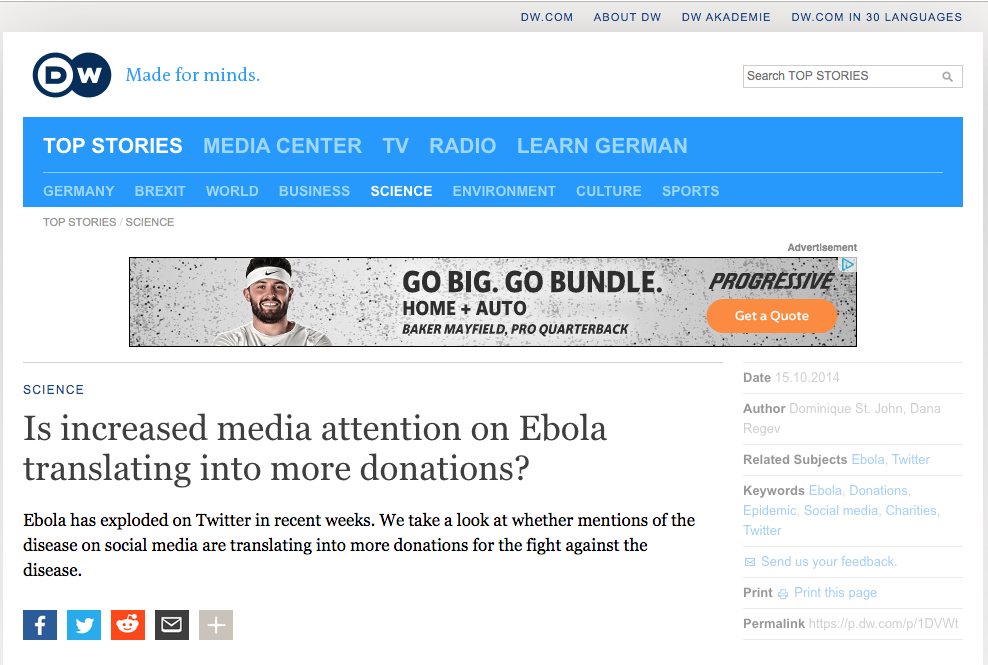Focus the Search TOP STORIES field

853,76
